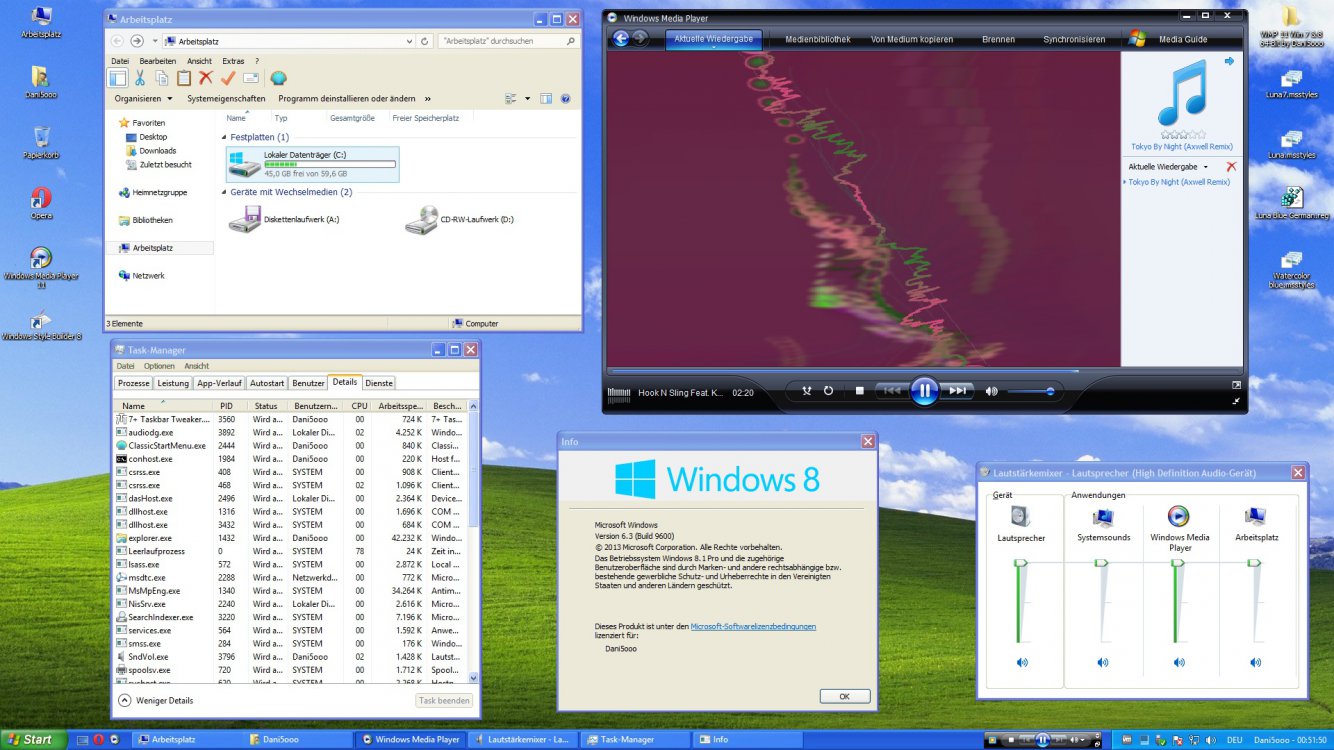Click Media Player back arrow button

621,38
